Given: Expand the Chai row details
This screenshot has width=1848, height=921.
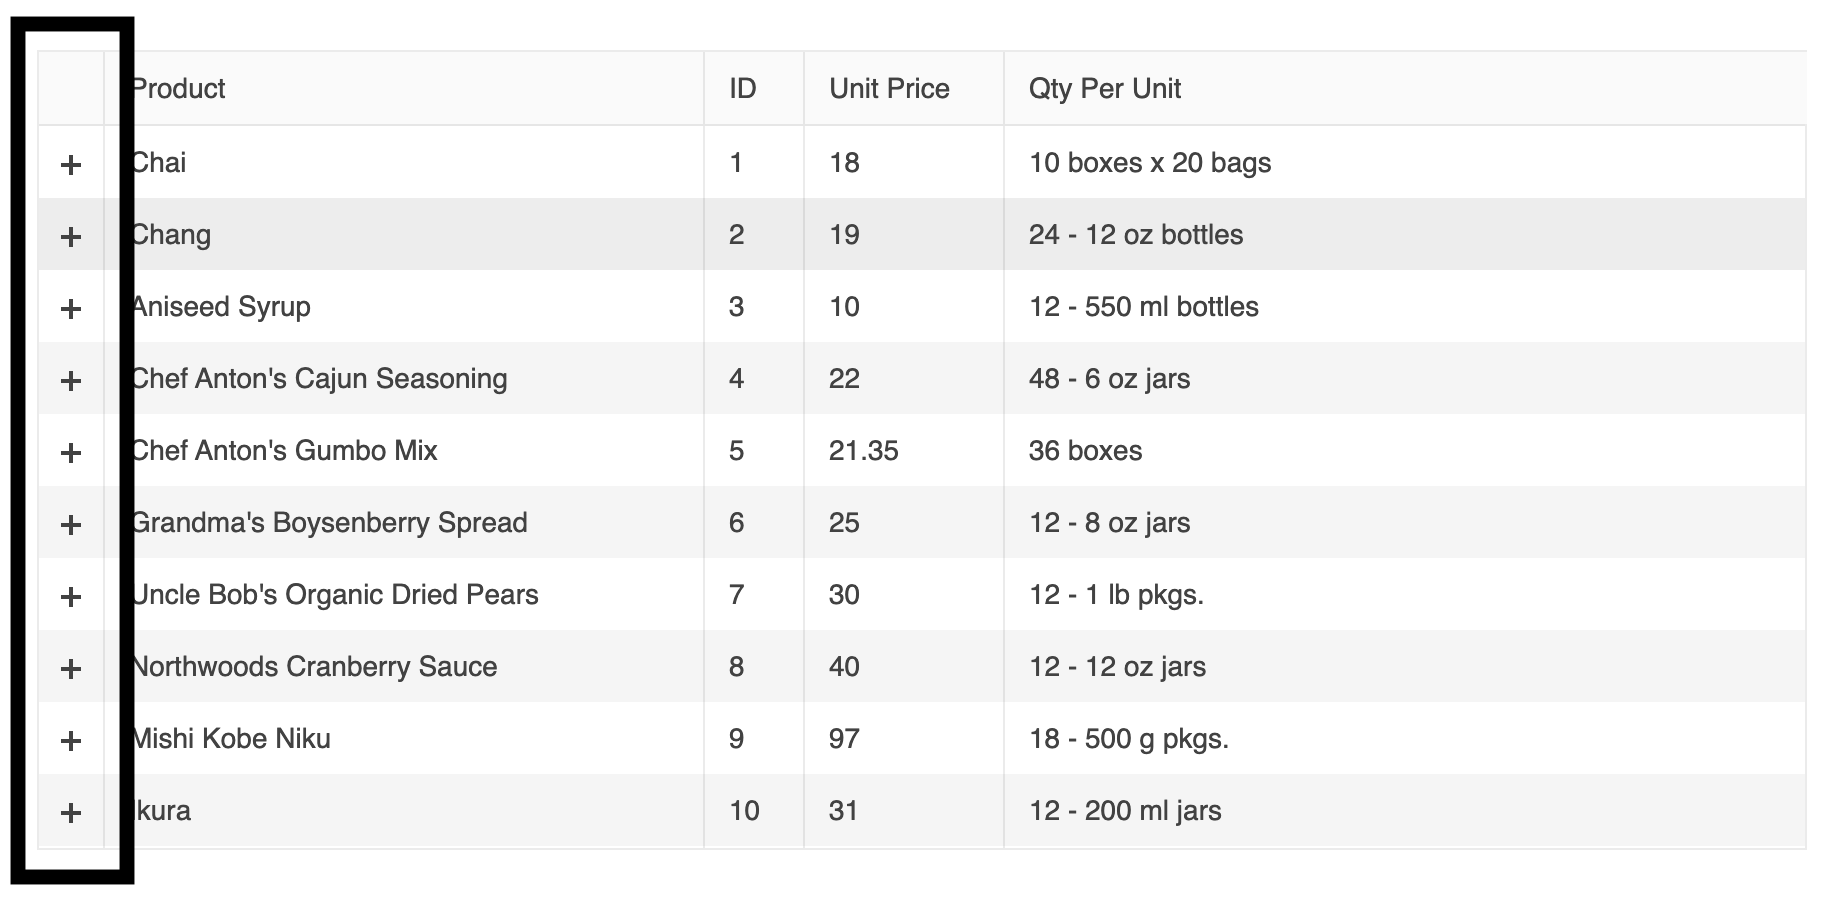Looking at the screenshot, I should 71,164.
